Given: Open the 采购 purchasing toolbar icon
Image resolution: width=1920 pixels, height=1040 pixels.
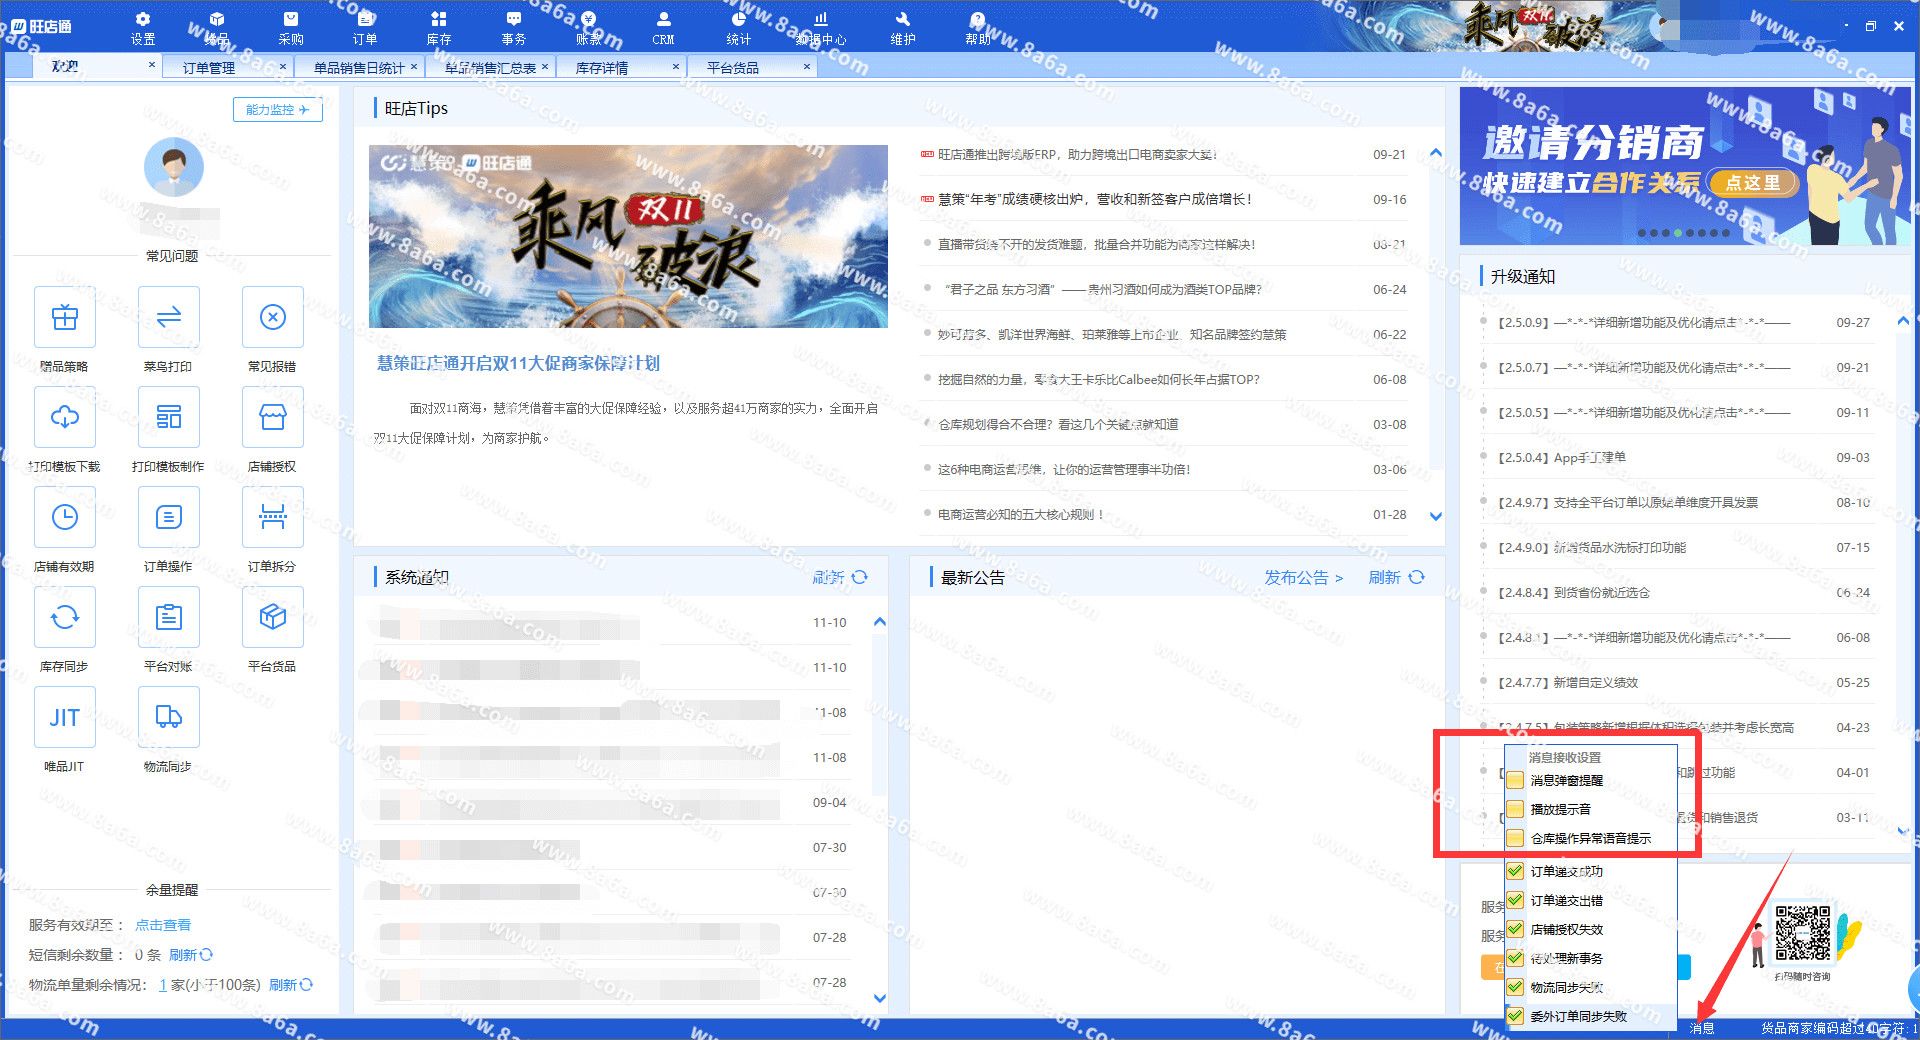Looking at the screenshot, I should 291,28.
